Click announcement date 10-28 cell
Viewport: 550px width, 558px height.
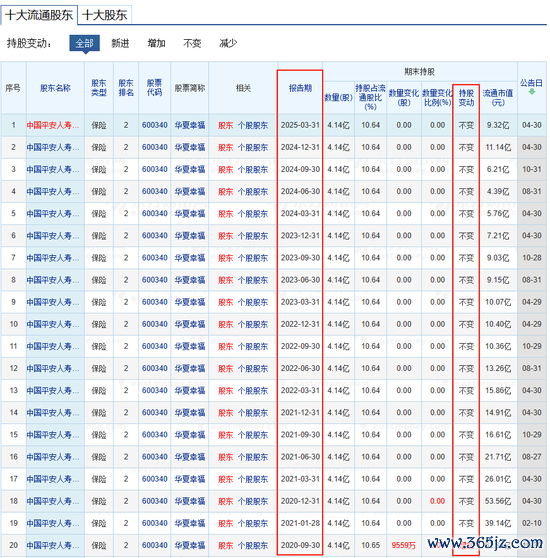click(x=532, y=258)
